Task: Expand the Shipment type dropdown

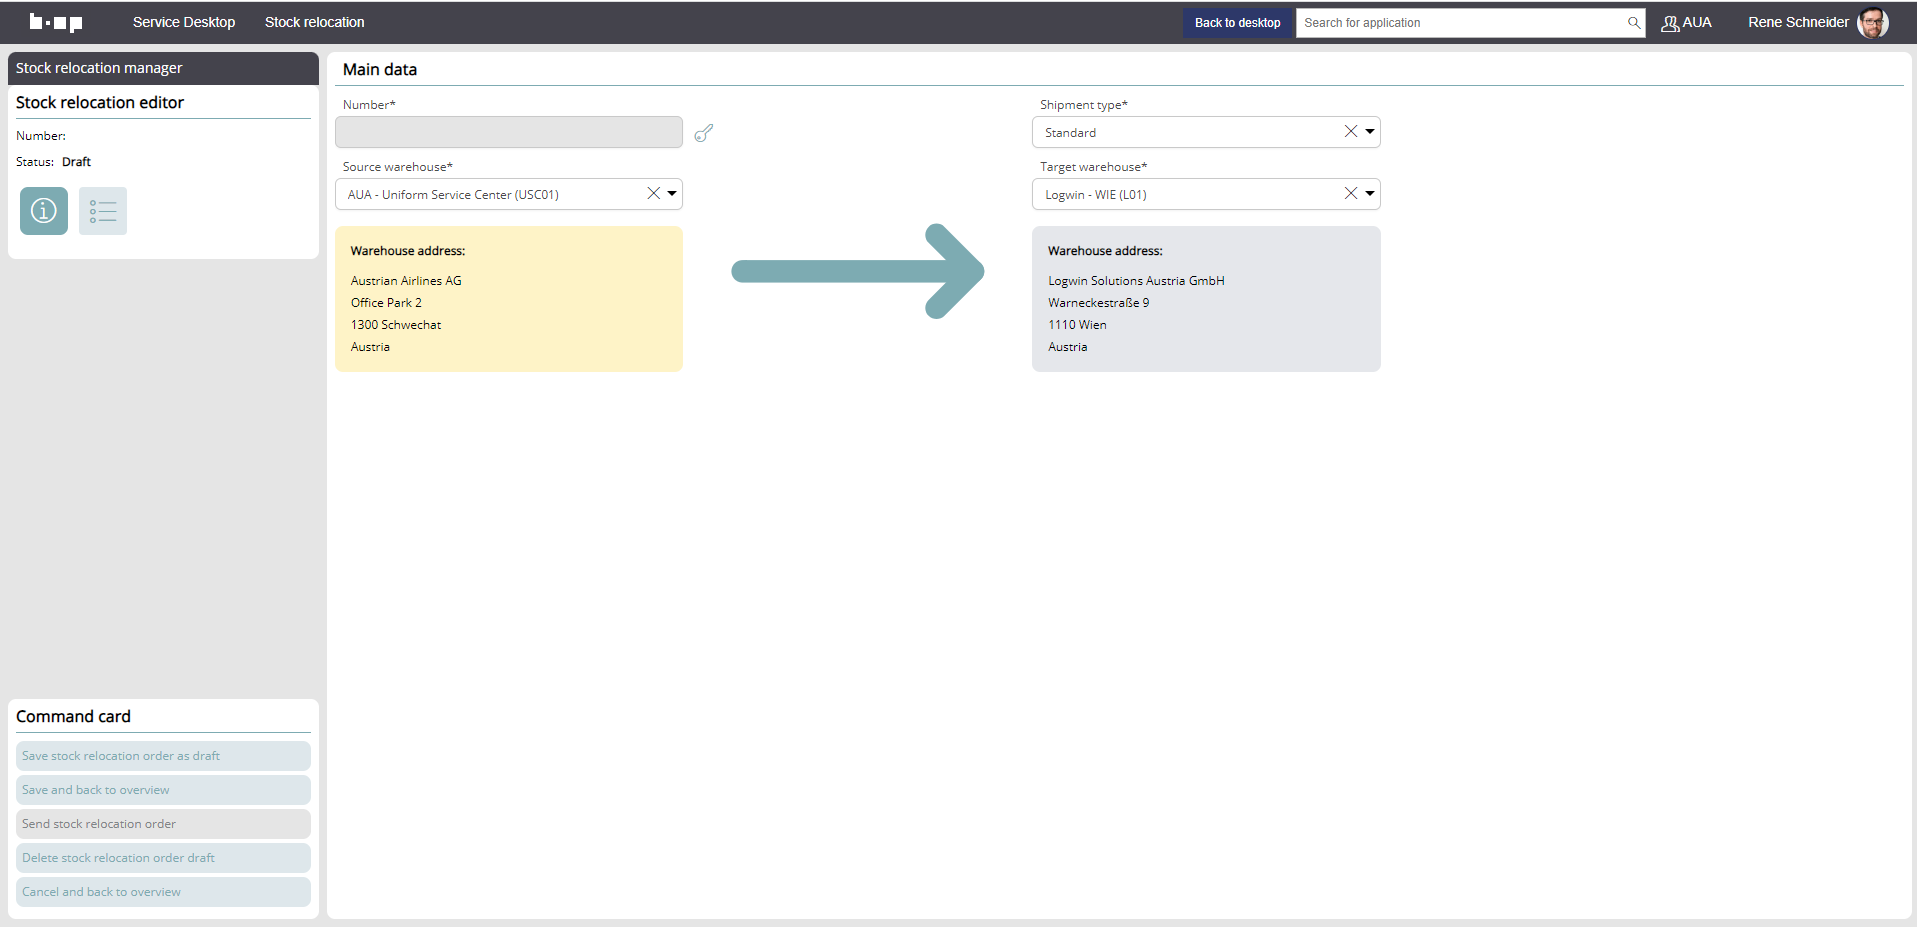Action: pyautogui.click(x=1370, y=132)
